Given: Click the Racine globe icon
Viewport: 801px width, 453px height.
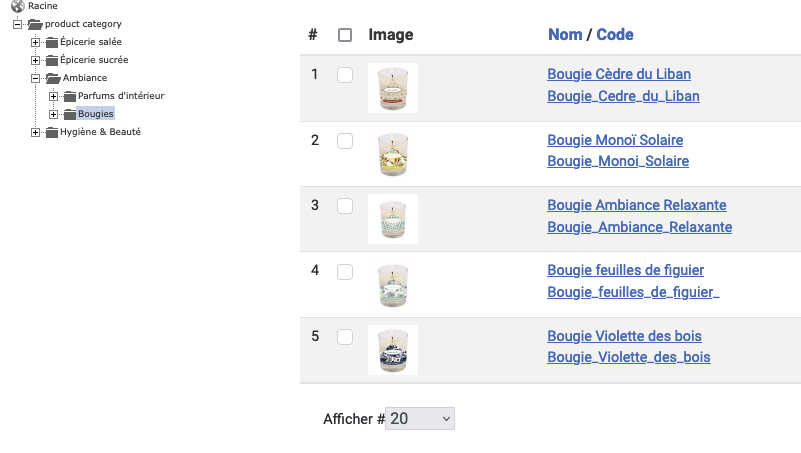Looking at the screenshot, I should tap(18, 6).
